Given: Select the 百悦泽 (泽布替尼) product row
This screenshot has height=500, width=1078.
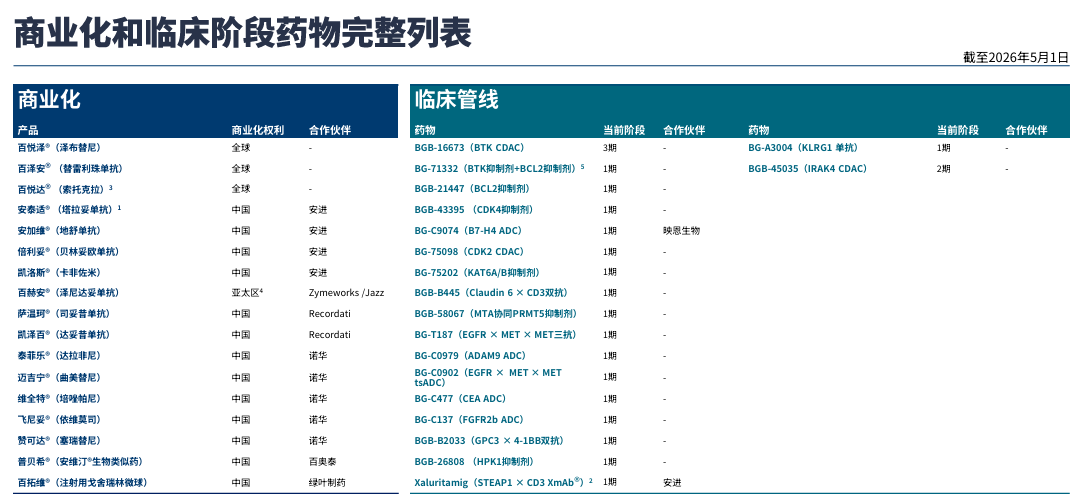Looking at the screenshot, I should pos(206,147).
